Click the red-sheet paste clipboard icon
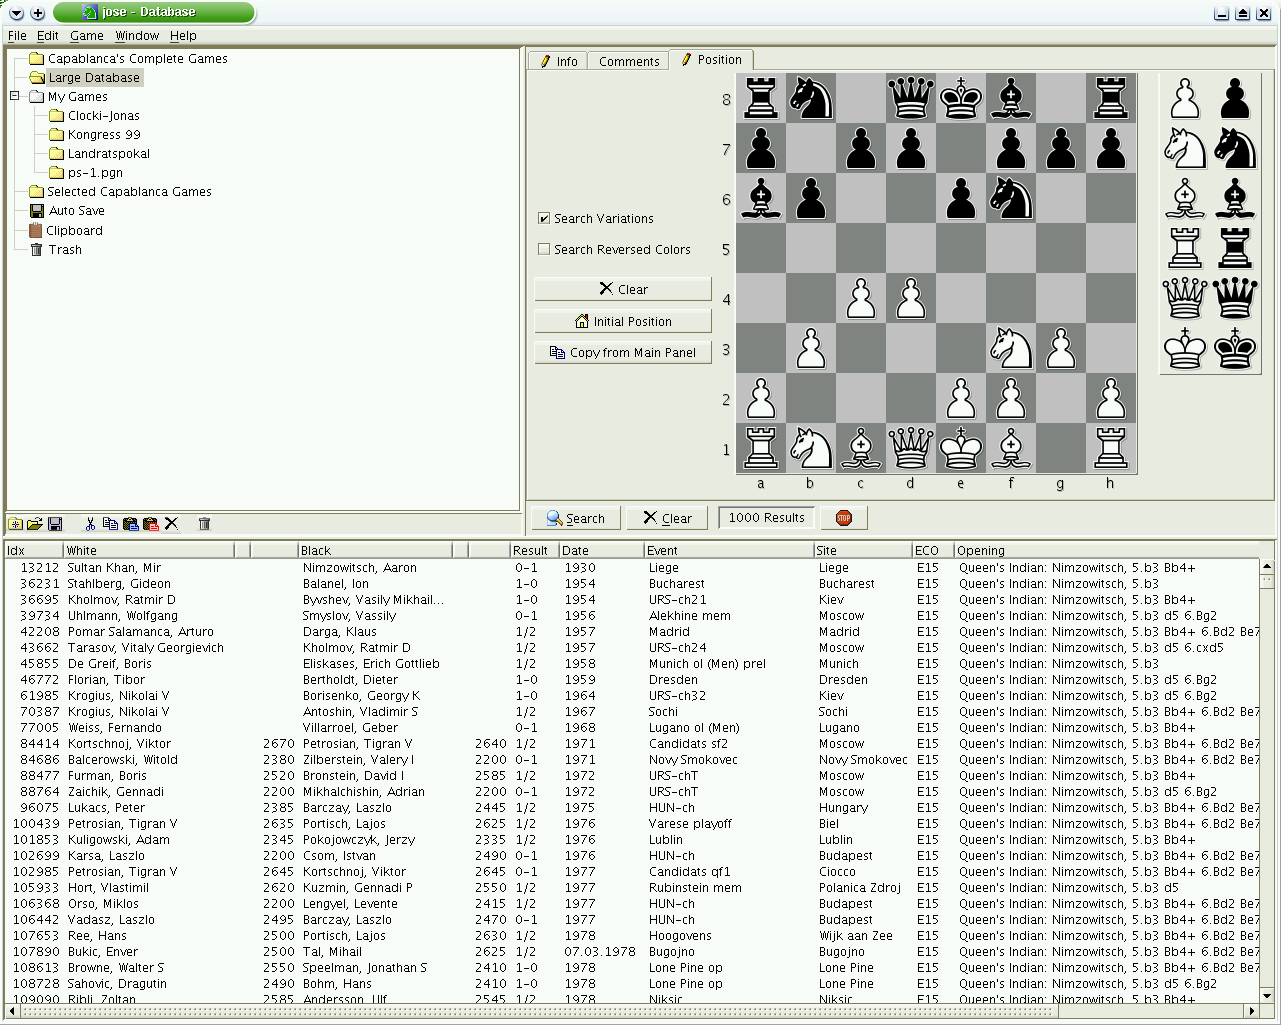Image resolution: width=1281 pixels, height=1025 pixels. [x=150, y=524]
